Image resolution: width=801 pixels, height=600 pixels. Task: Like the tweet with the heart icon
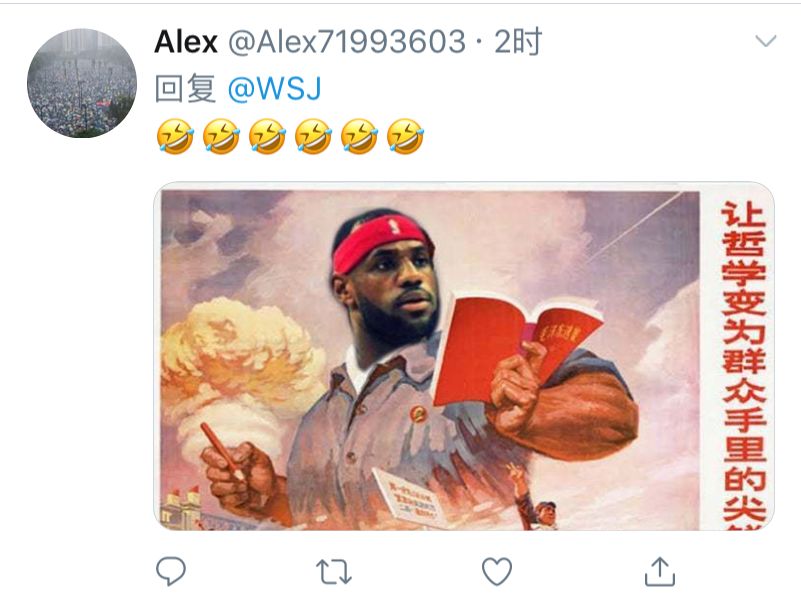click(497, 571)
